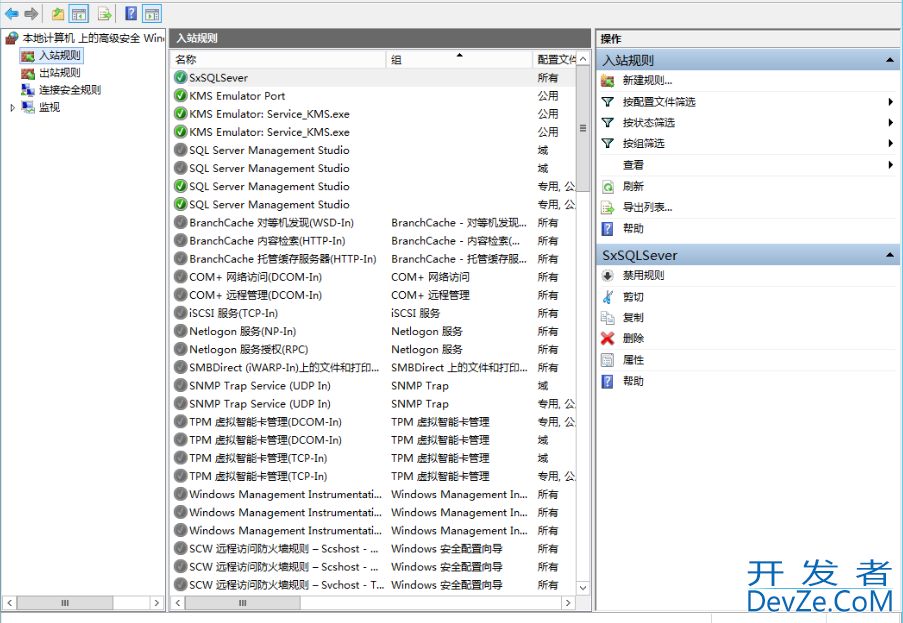Click the 属性 icon in actions
Viewport: 903px width, 623px height.
pos(608,360)
